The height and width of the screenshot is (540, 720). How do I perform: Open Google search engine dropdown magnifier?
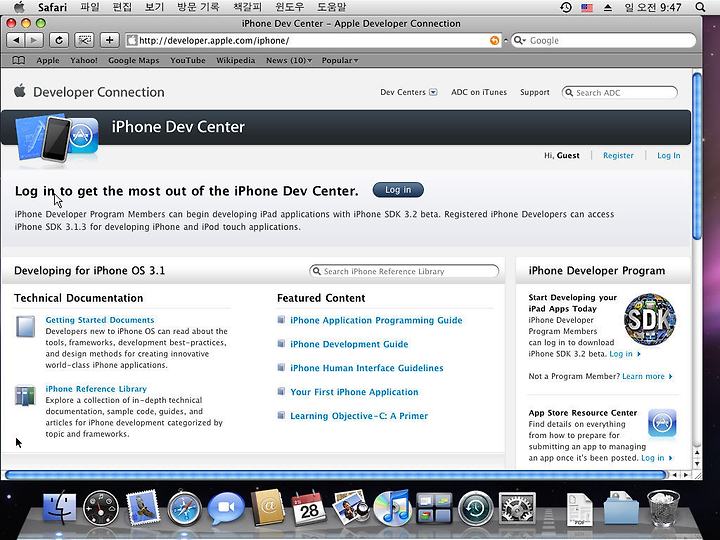519,40
